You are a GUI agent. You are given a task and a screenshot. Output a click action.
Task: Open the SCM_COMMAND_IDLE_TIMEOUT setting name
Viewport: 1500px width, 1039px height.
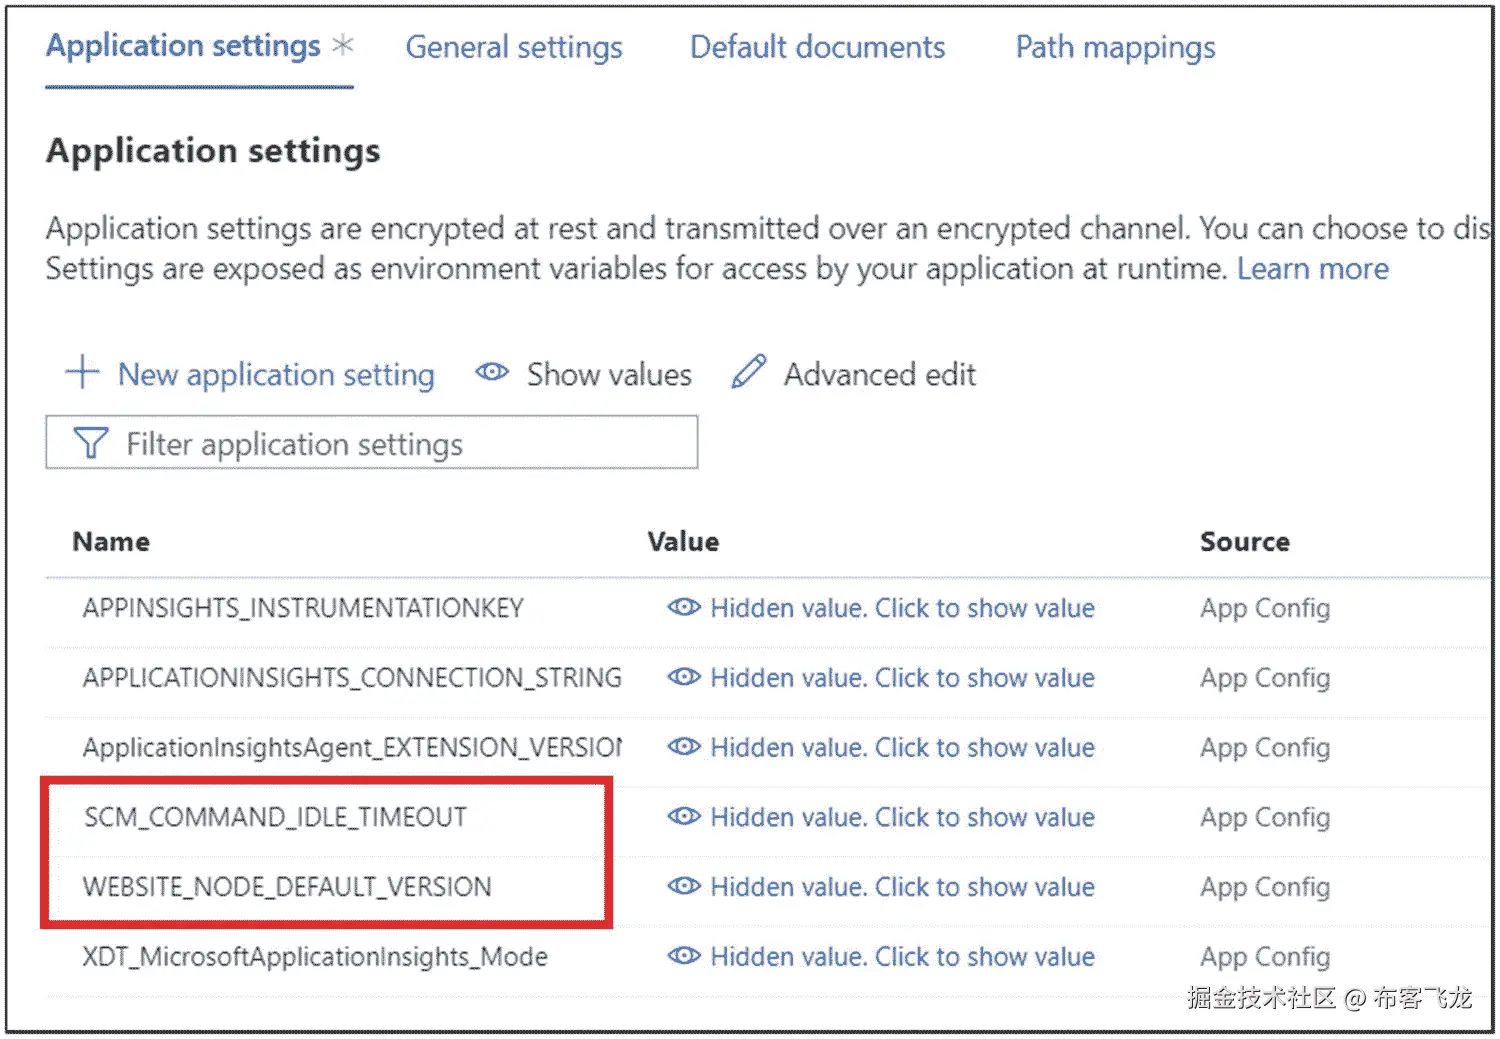click(x=275, y=817)
